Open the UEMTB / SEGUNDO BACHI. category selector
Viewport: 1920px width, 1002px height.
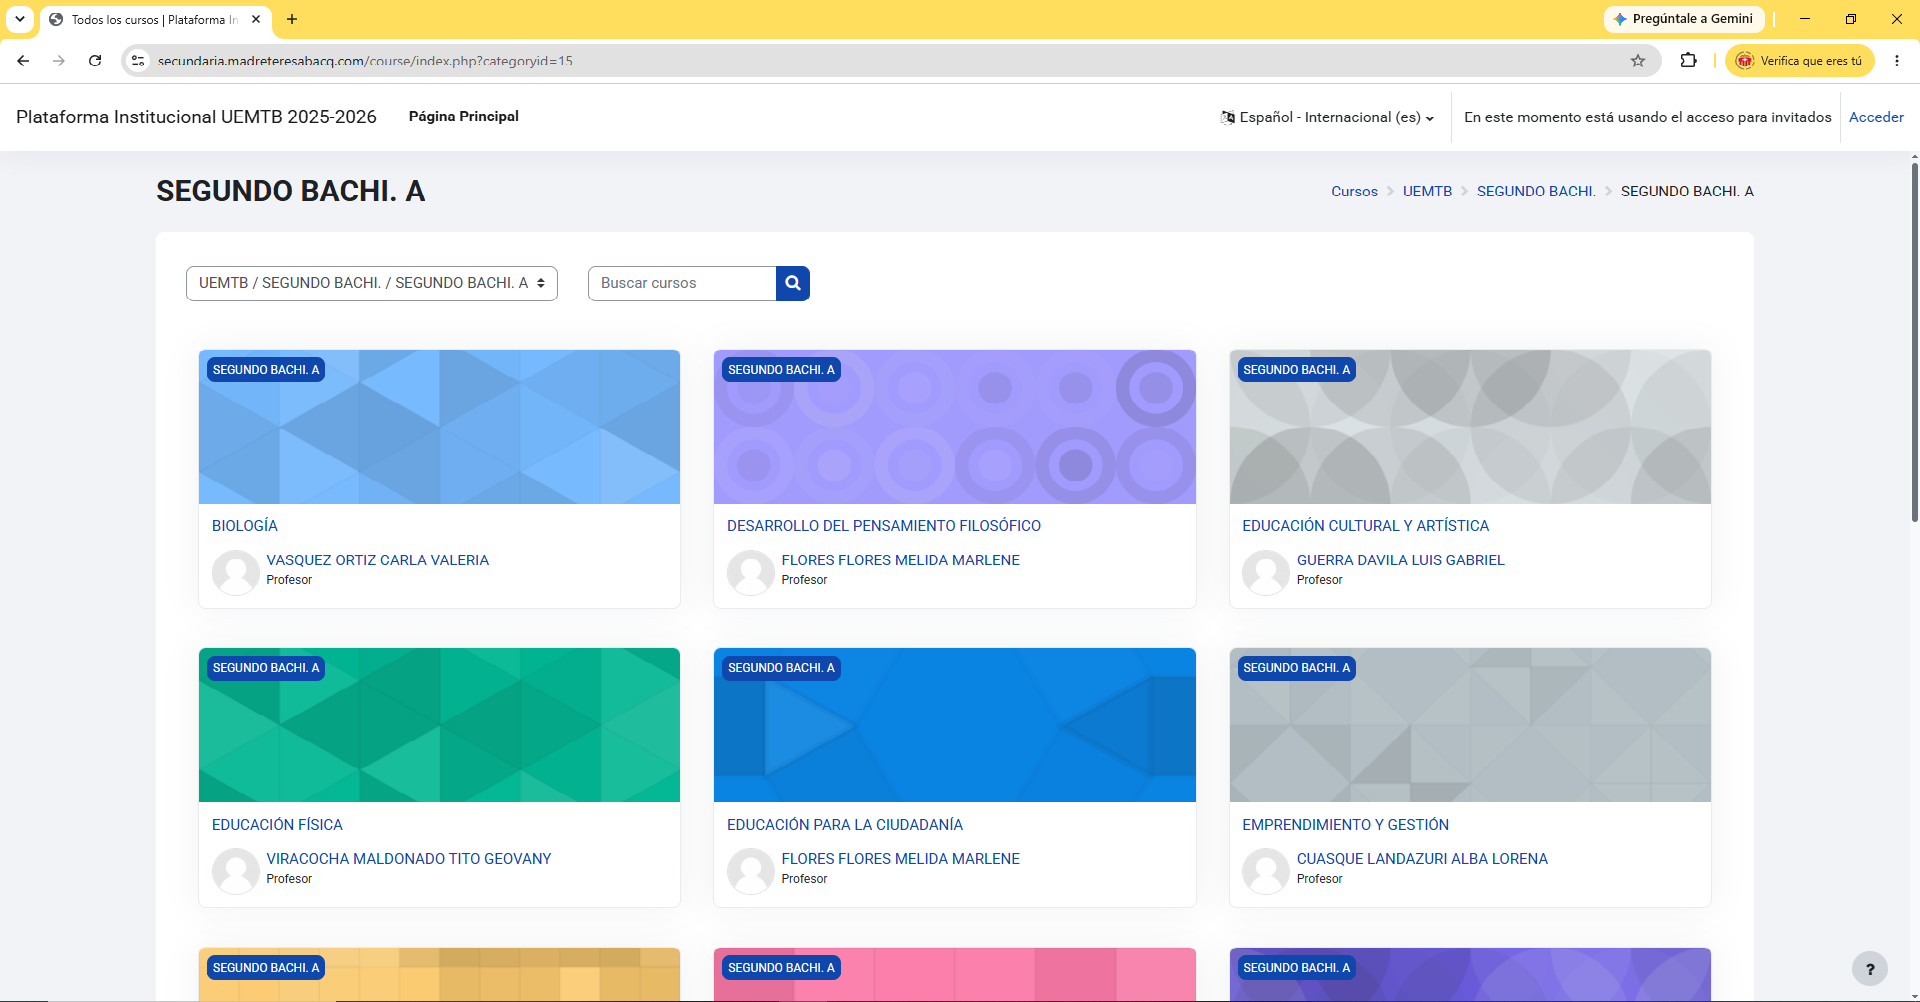coord(372,283)
